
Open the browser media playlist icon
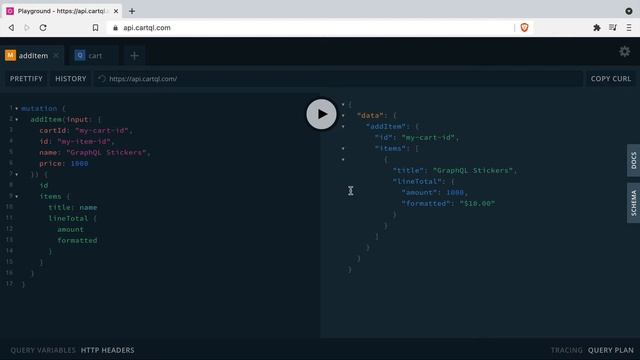pyautogui.click(x=613, y=27)
